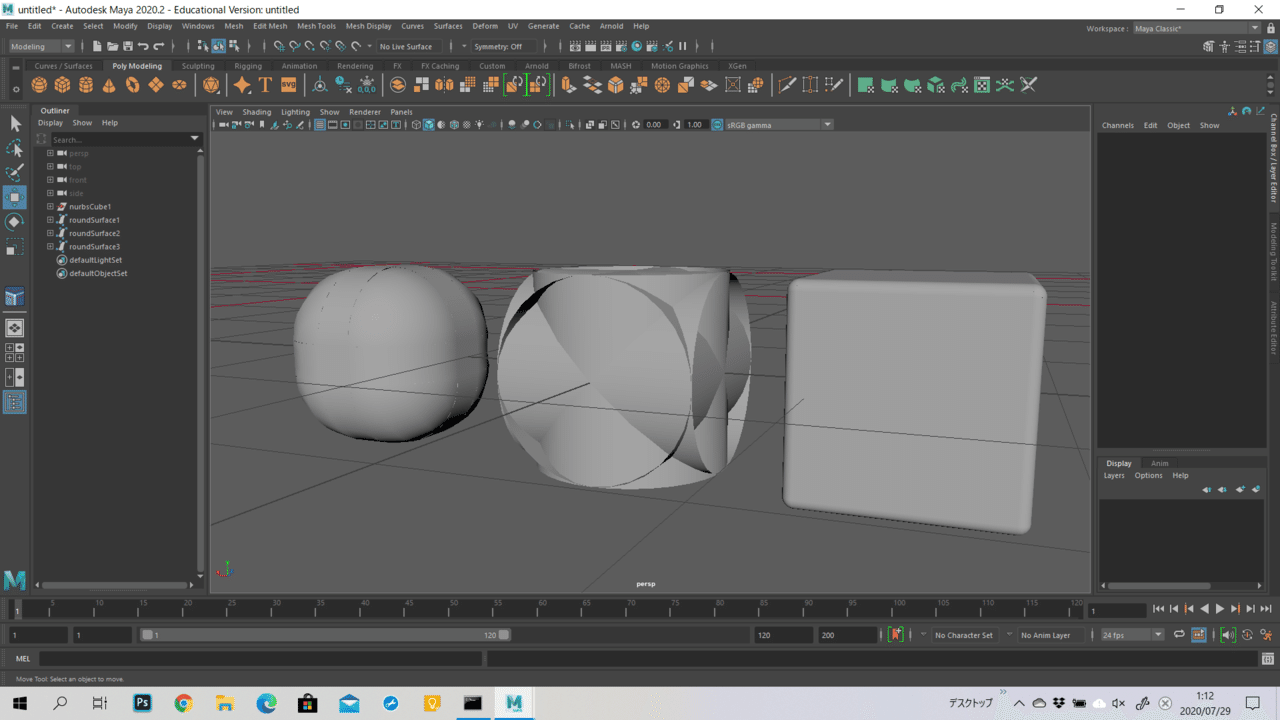Click the Platonic solid shelf icon
The height and width of the screenshot is (720, 1280).
tap(211, 85)
